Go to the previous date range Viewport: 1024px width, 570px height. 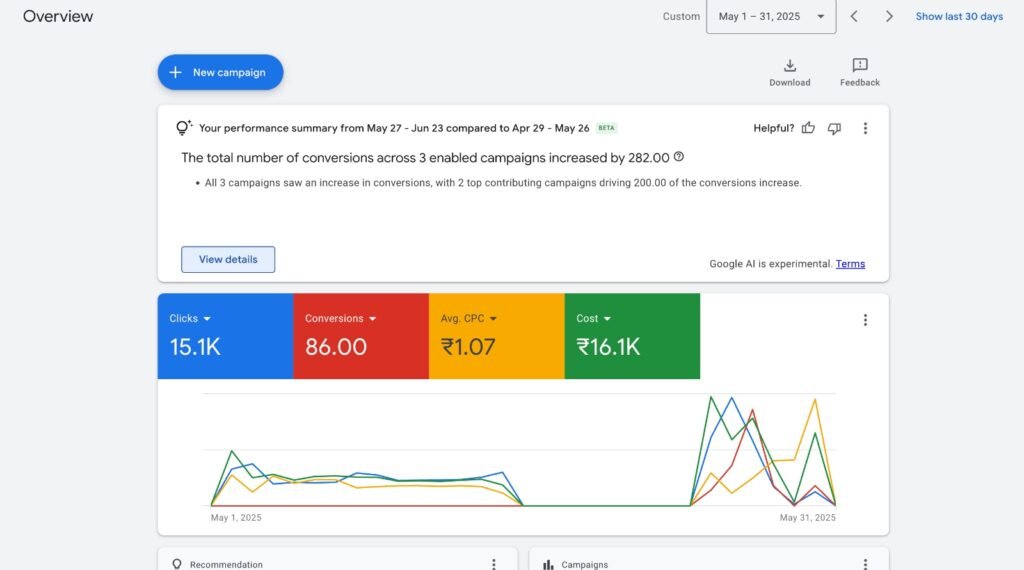click(x=854, y=16)
